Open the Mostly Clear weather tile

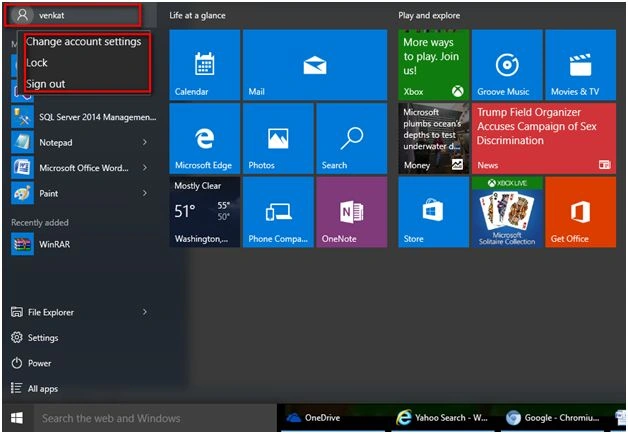coord(205,212)
